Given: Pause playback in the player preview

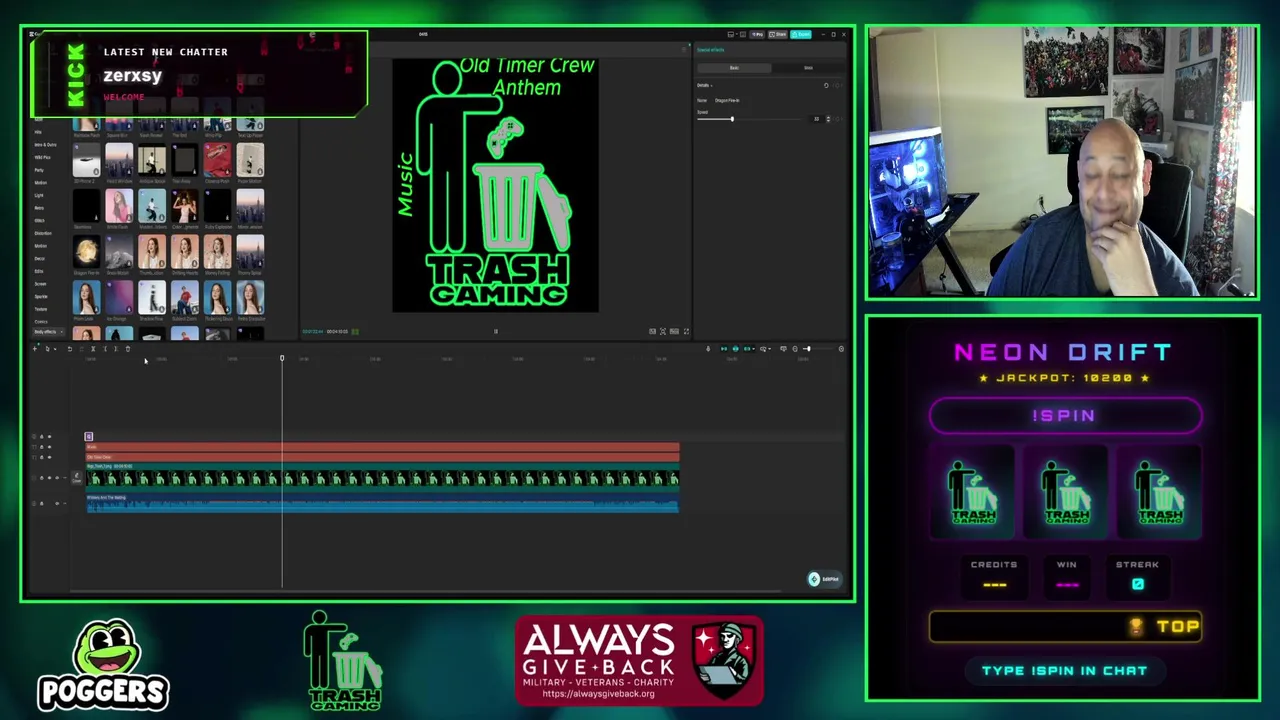Looking at the screenshot, I should 495,331.
